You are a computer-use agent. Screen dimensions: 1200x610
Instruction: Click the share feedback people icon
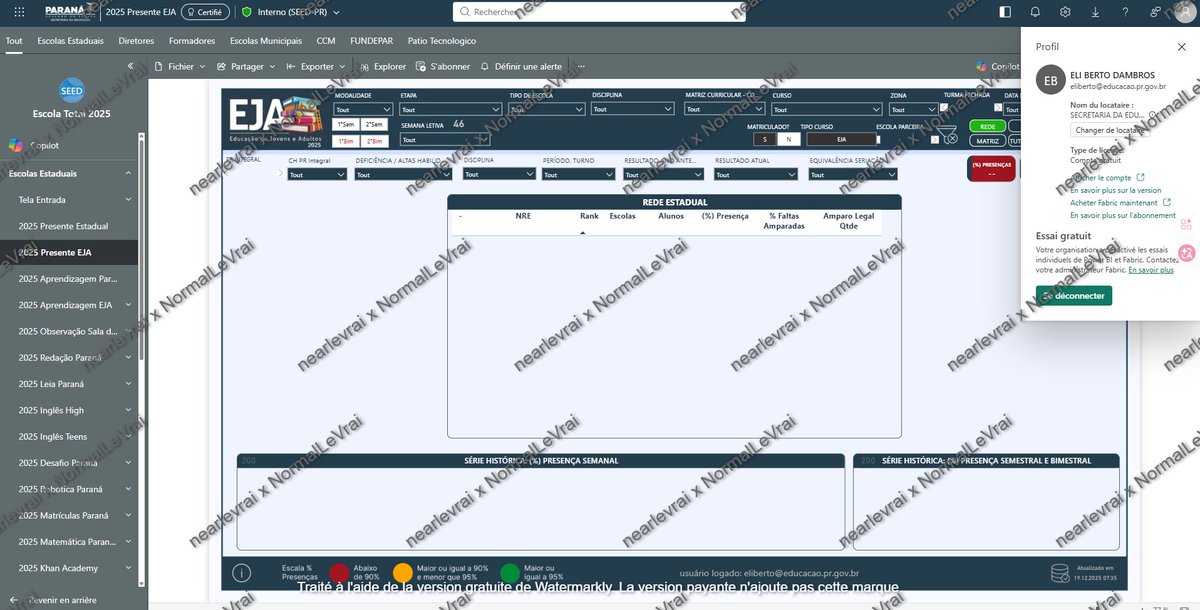coord(1155,12)
